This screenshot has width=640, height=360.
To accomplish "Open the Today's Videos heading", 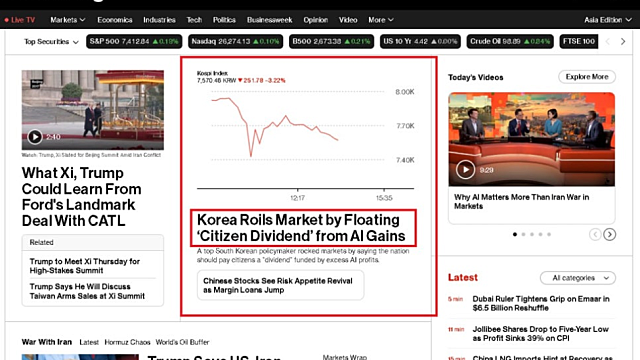I will [x=476, y=77].
